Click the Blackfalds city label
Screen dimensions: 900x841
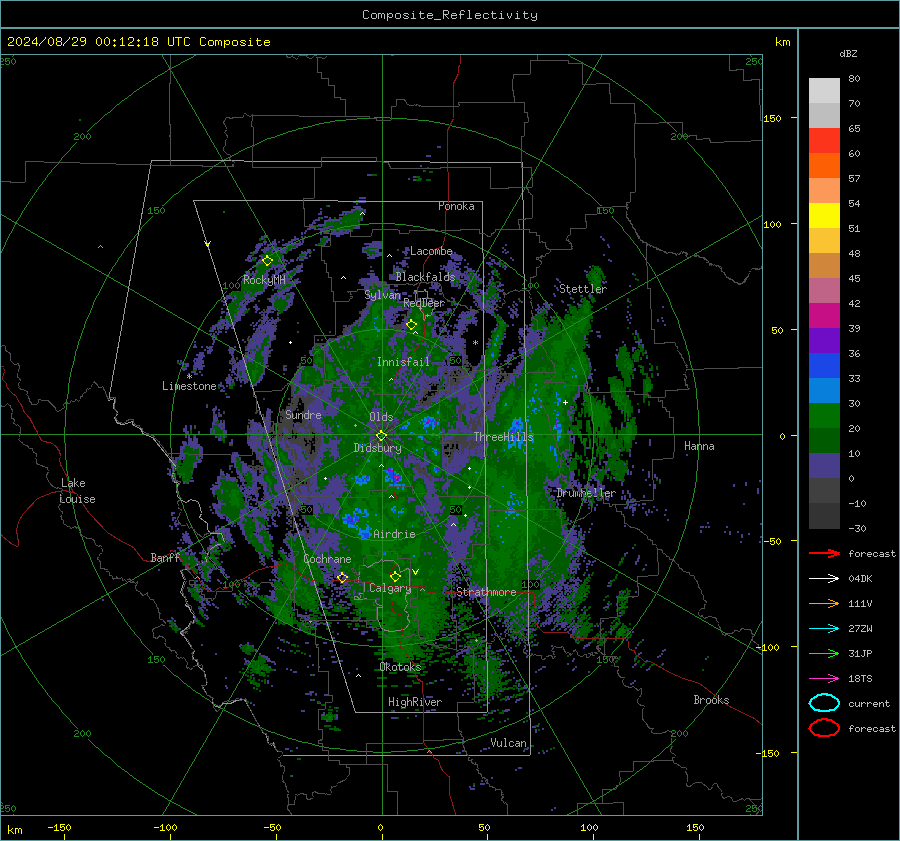(x=425, y=277)
